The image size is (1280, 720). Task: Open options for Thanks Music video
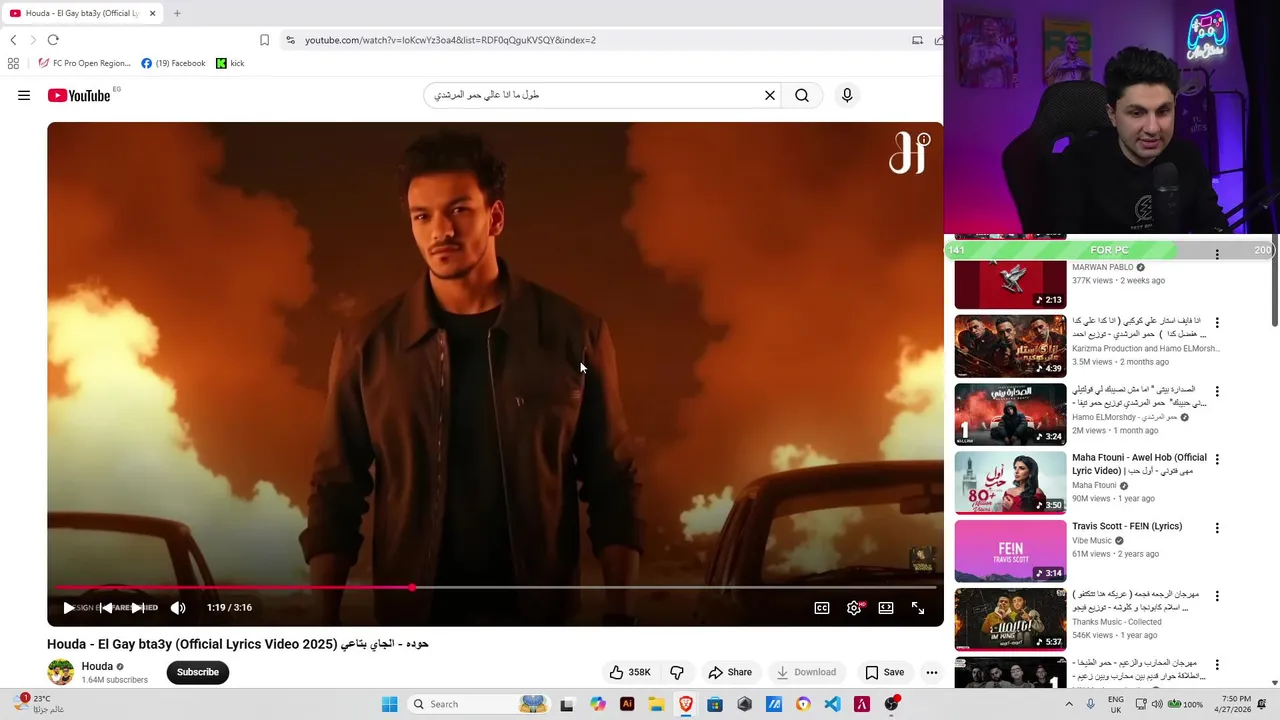point(1217,596)
